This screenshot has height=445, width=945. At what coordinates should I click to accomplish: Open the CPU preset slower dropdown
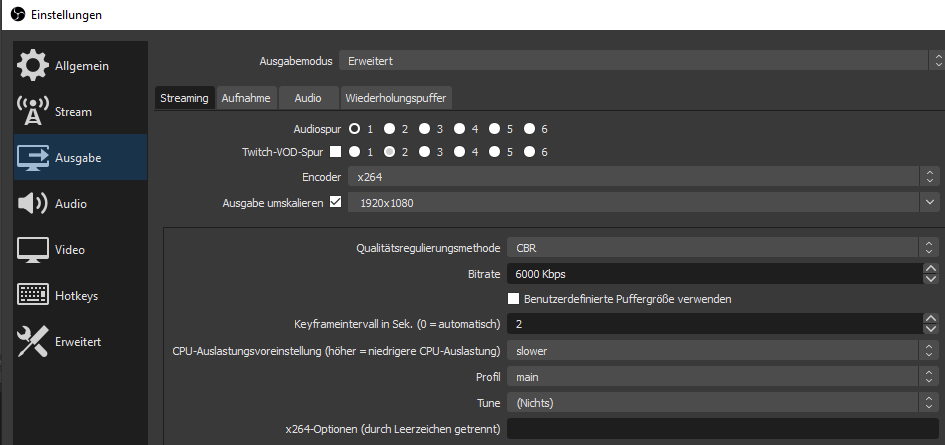click(x=723, y=350)
